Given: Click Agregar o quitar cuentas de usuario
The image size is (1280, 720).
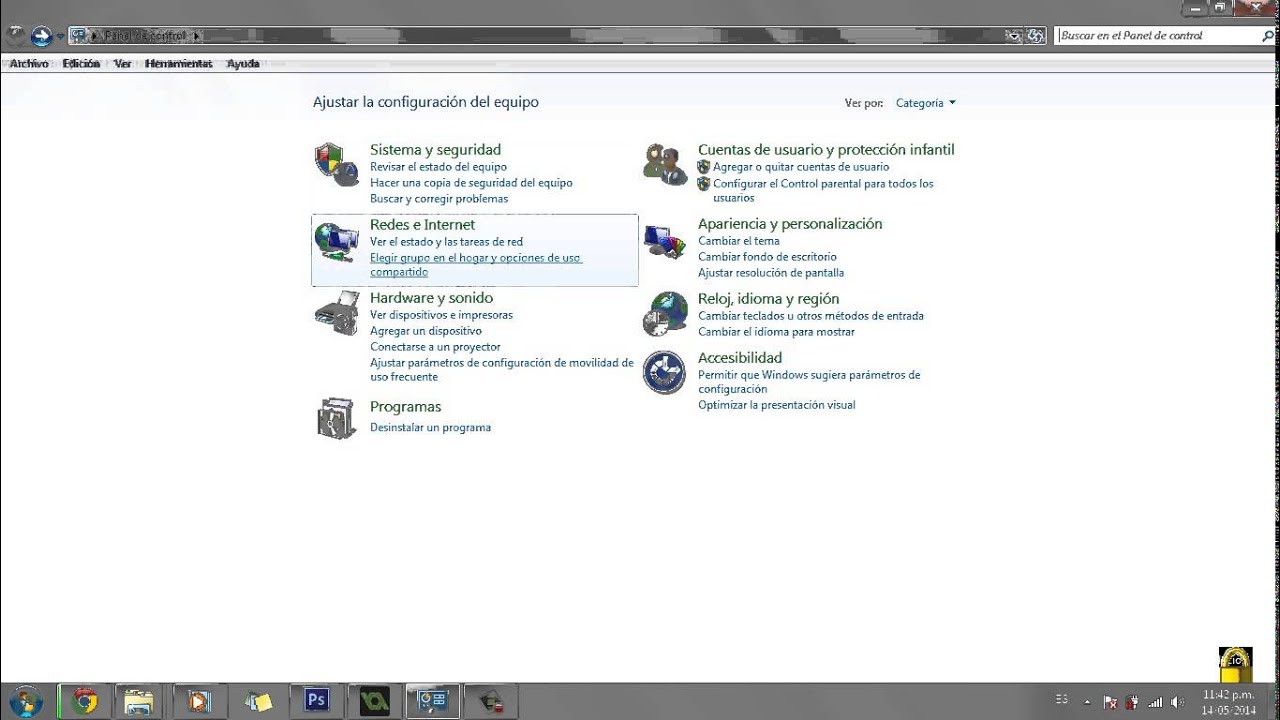Looking at the screenshot, I should 801,167.
